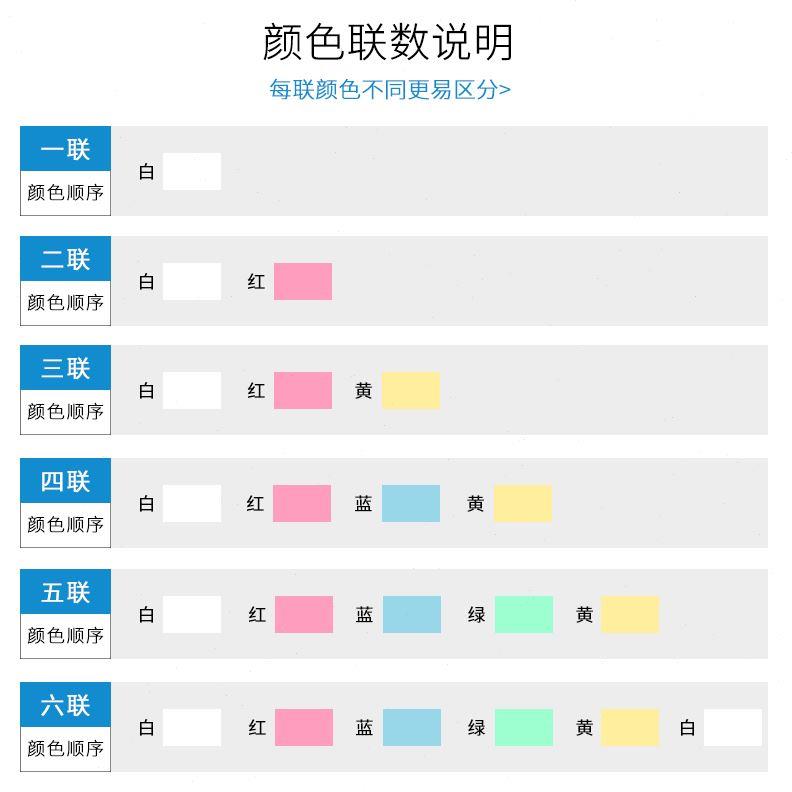792x792 pixels.
Task: Select the pink 红 swatch in the 二联 row
Action: pyautogui.click(x=303, y=281)
